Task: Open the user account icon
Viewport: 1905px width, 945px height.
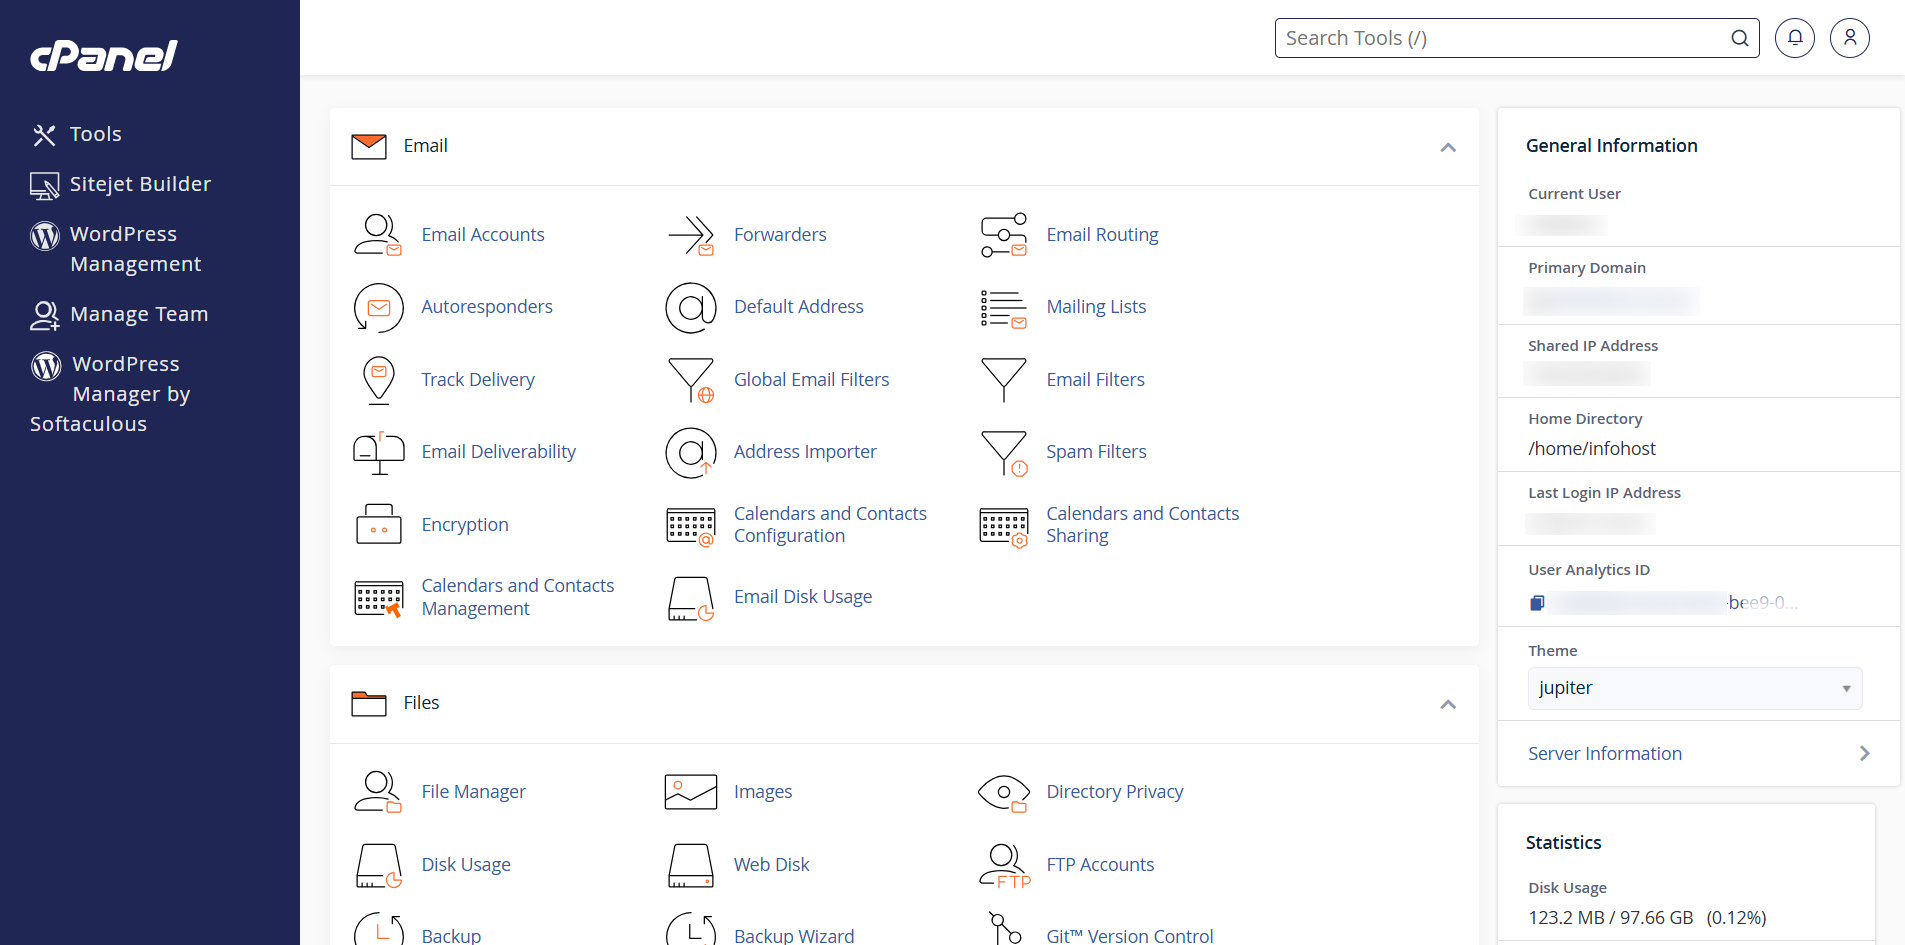Action: 1850,38
